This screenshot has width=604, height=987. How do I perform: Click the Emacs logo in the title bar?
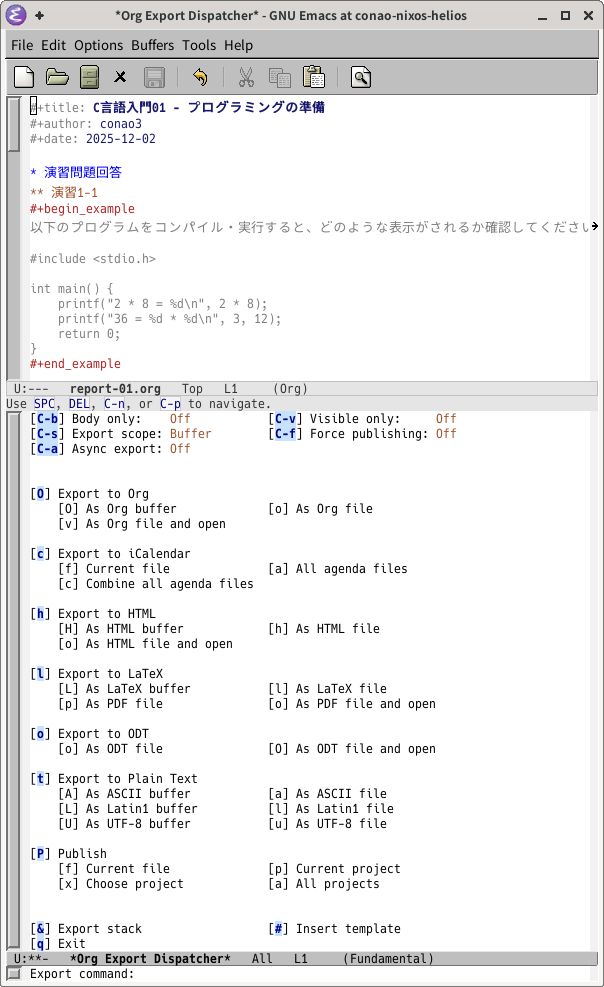tap(16, 15)
